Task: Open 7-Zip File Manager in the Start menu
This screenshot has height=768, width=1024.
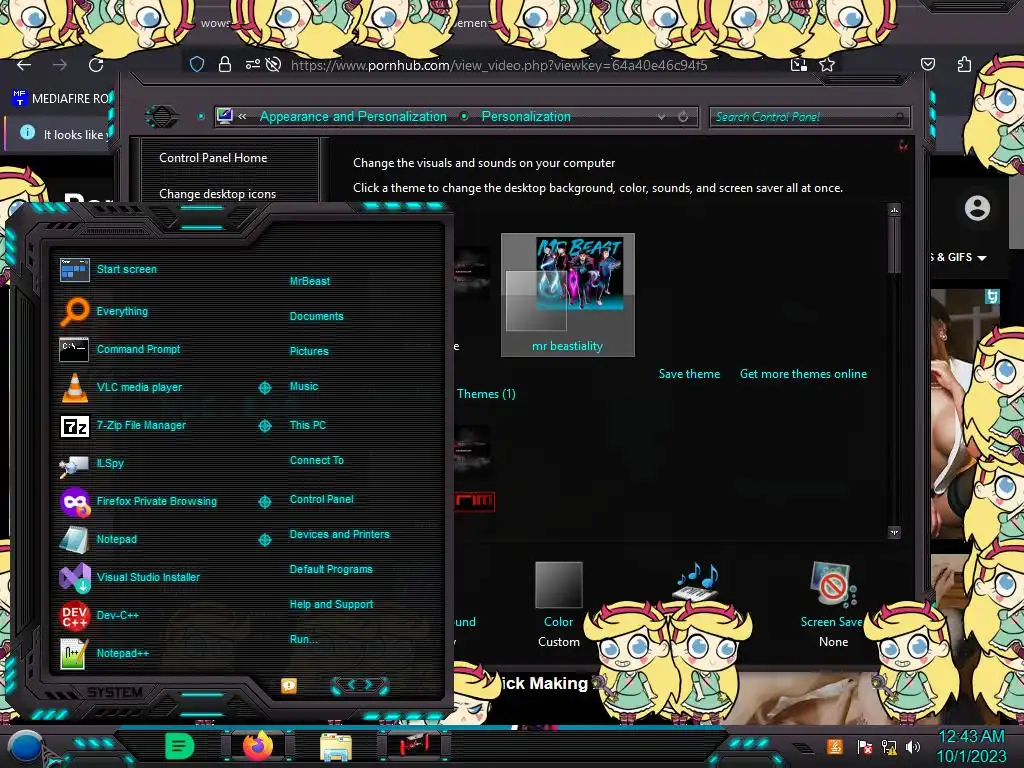Action: point(124,425)
